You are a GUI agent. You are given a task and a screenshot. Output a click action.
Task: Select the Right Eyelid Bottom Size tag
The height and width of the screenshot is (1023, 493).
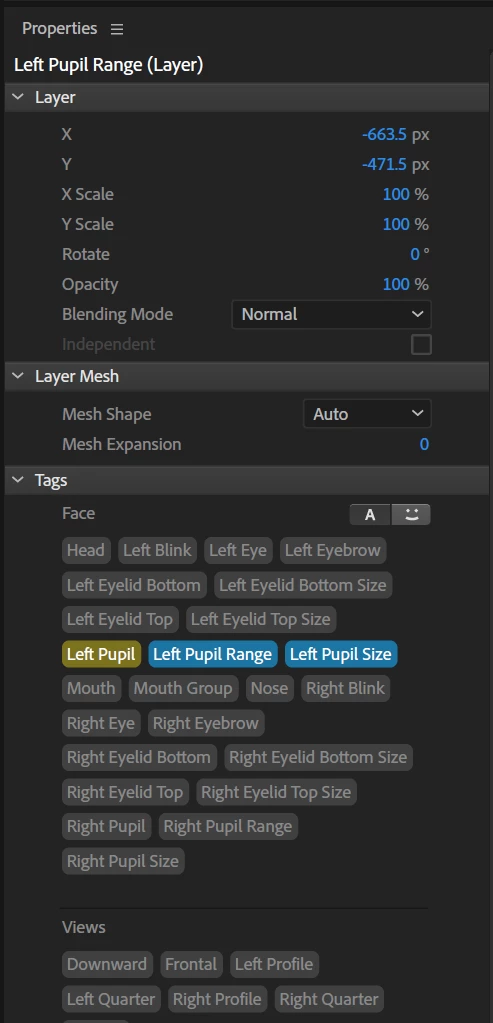click(318, 757)
